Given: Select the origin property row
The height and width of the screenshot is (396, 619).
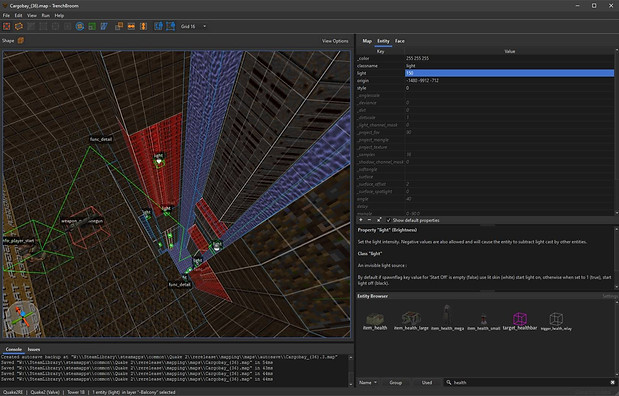Looking at the screenshot, I should 485,81.
